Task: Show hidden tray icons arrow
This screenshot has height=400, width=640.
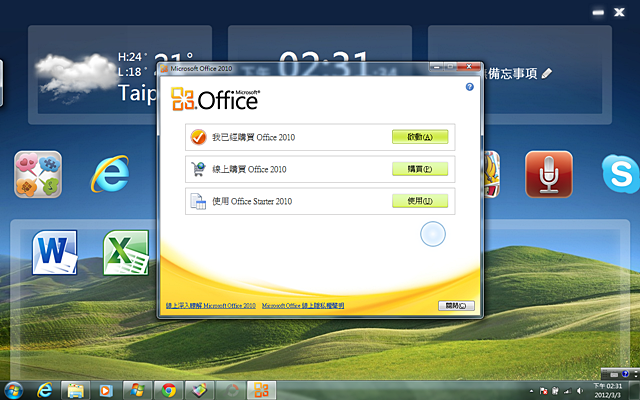Action: tap(531, 391)
